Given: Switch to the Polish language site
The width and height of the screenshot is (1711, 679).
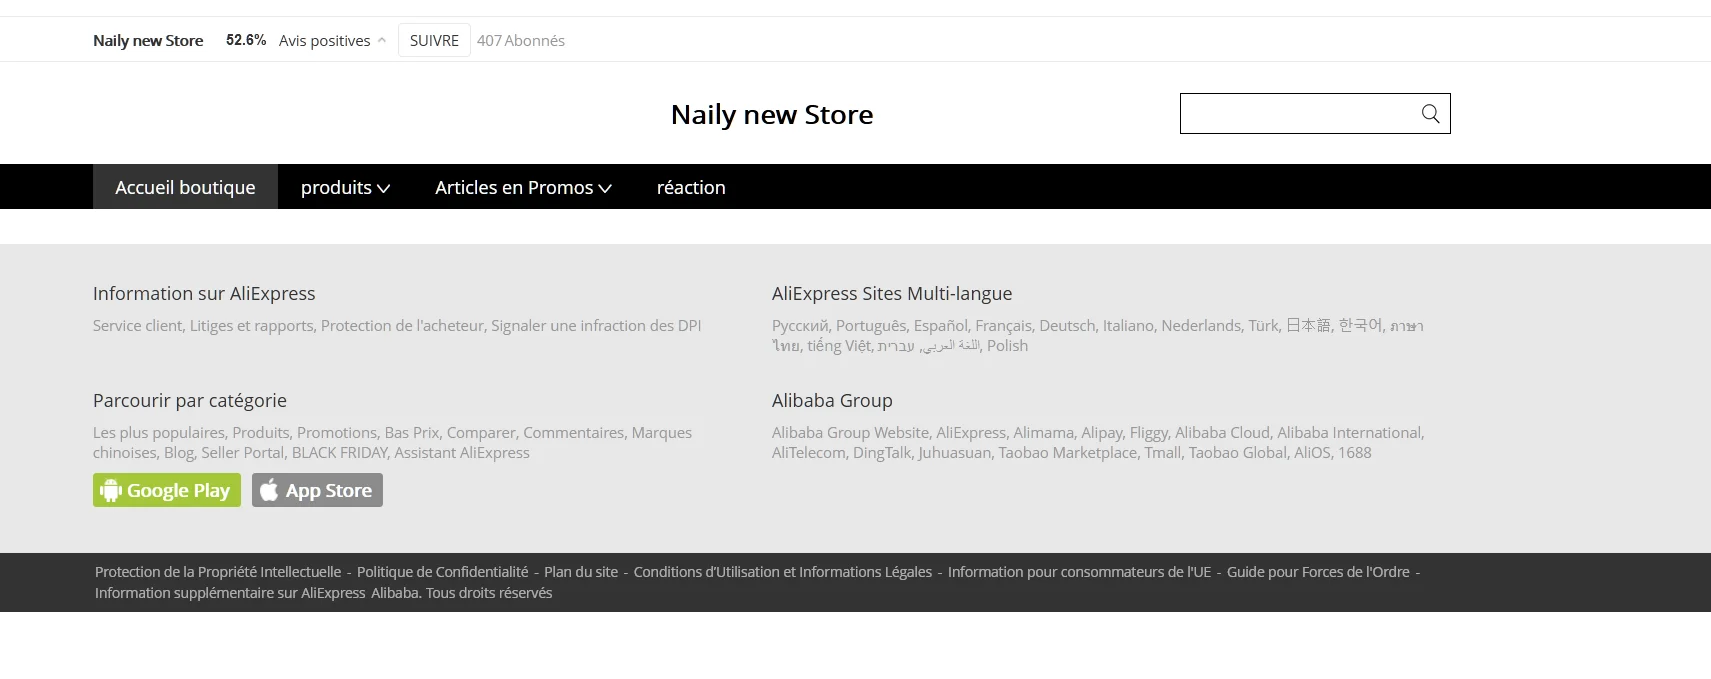Looking at the screenshot, I should pyautogui.click(x=1007, y=346).
